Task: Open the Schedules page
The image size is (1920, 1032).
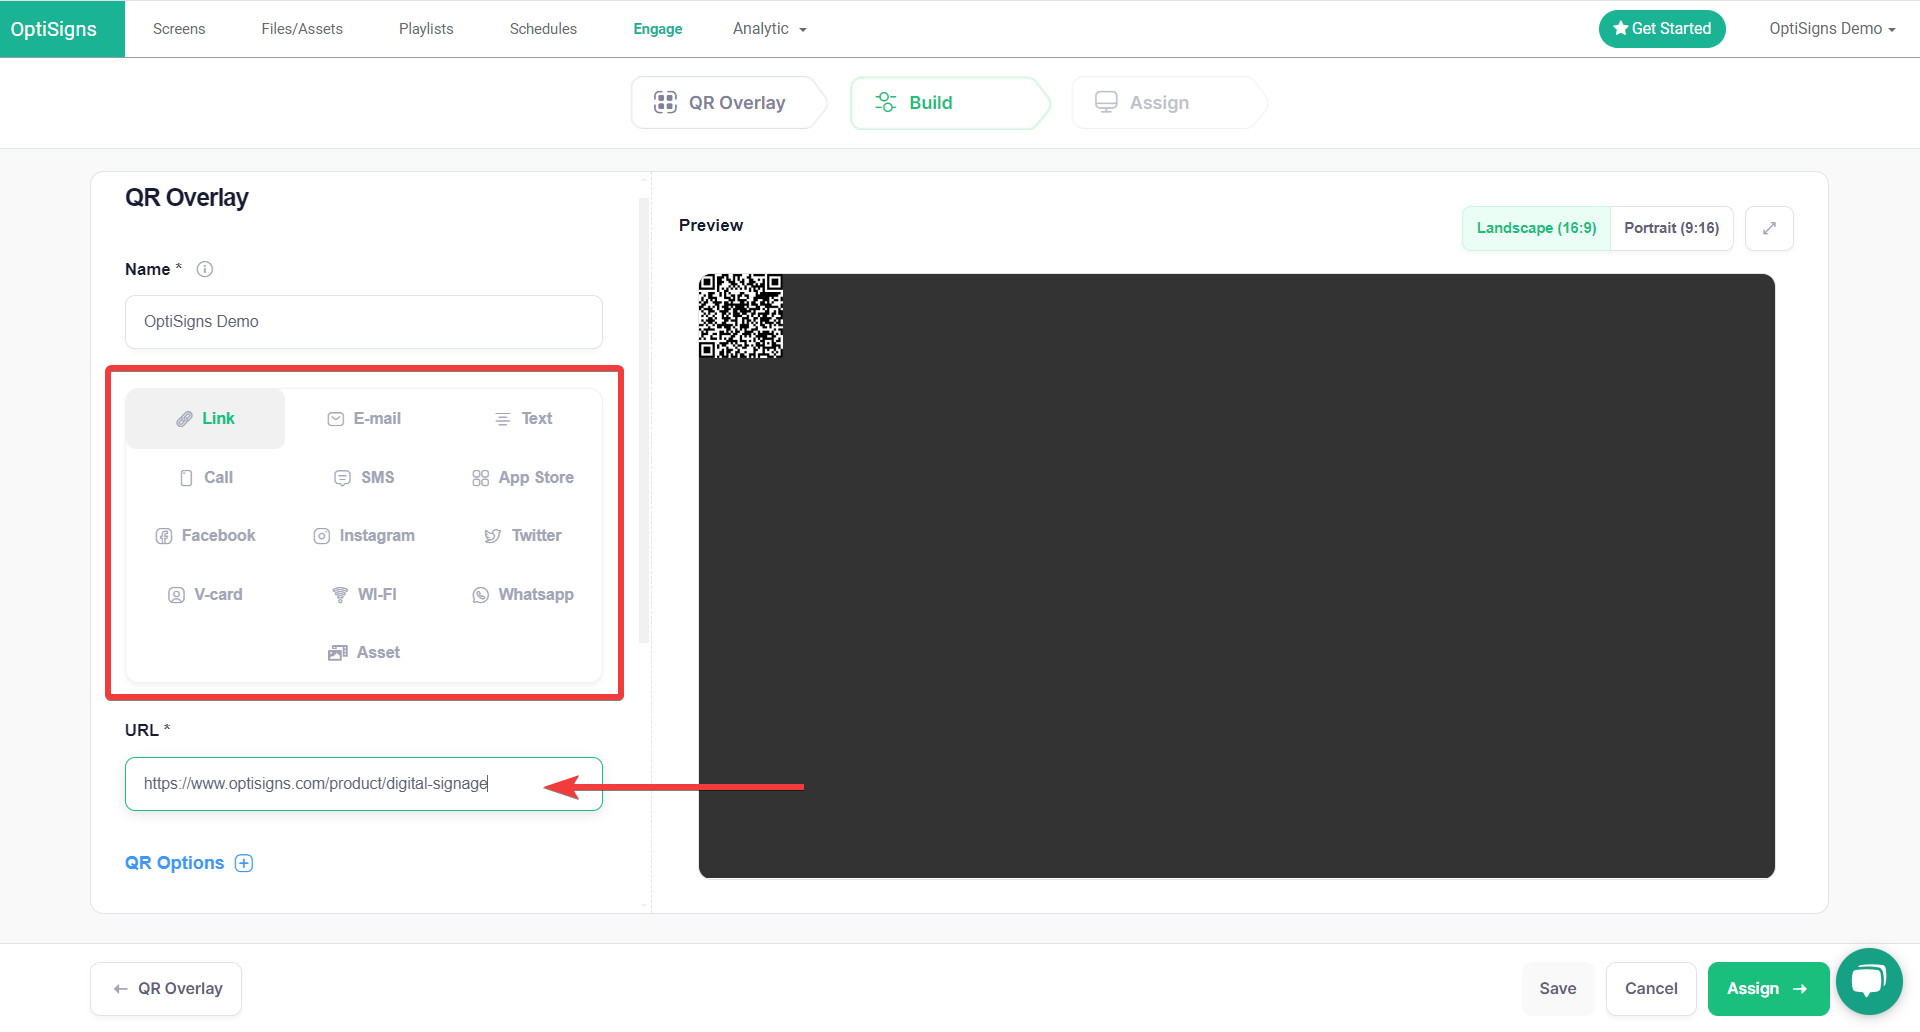Action: [x=543, y=29]
